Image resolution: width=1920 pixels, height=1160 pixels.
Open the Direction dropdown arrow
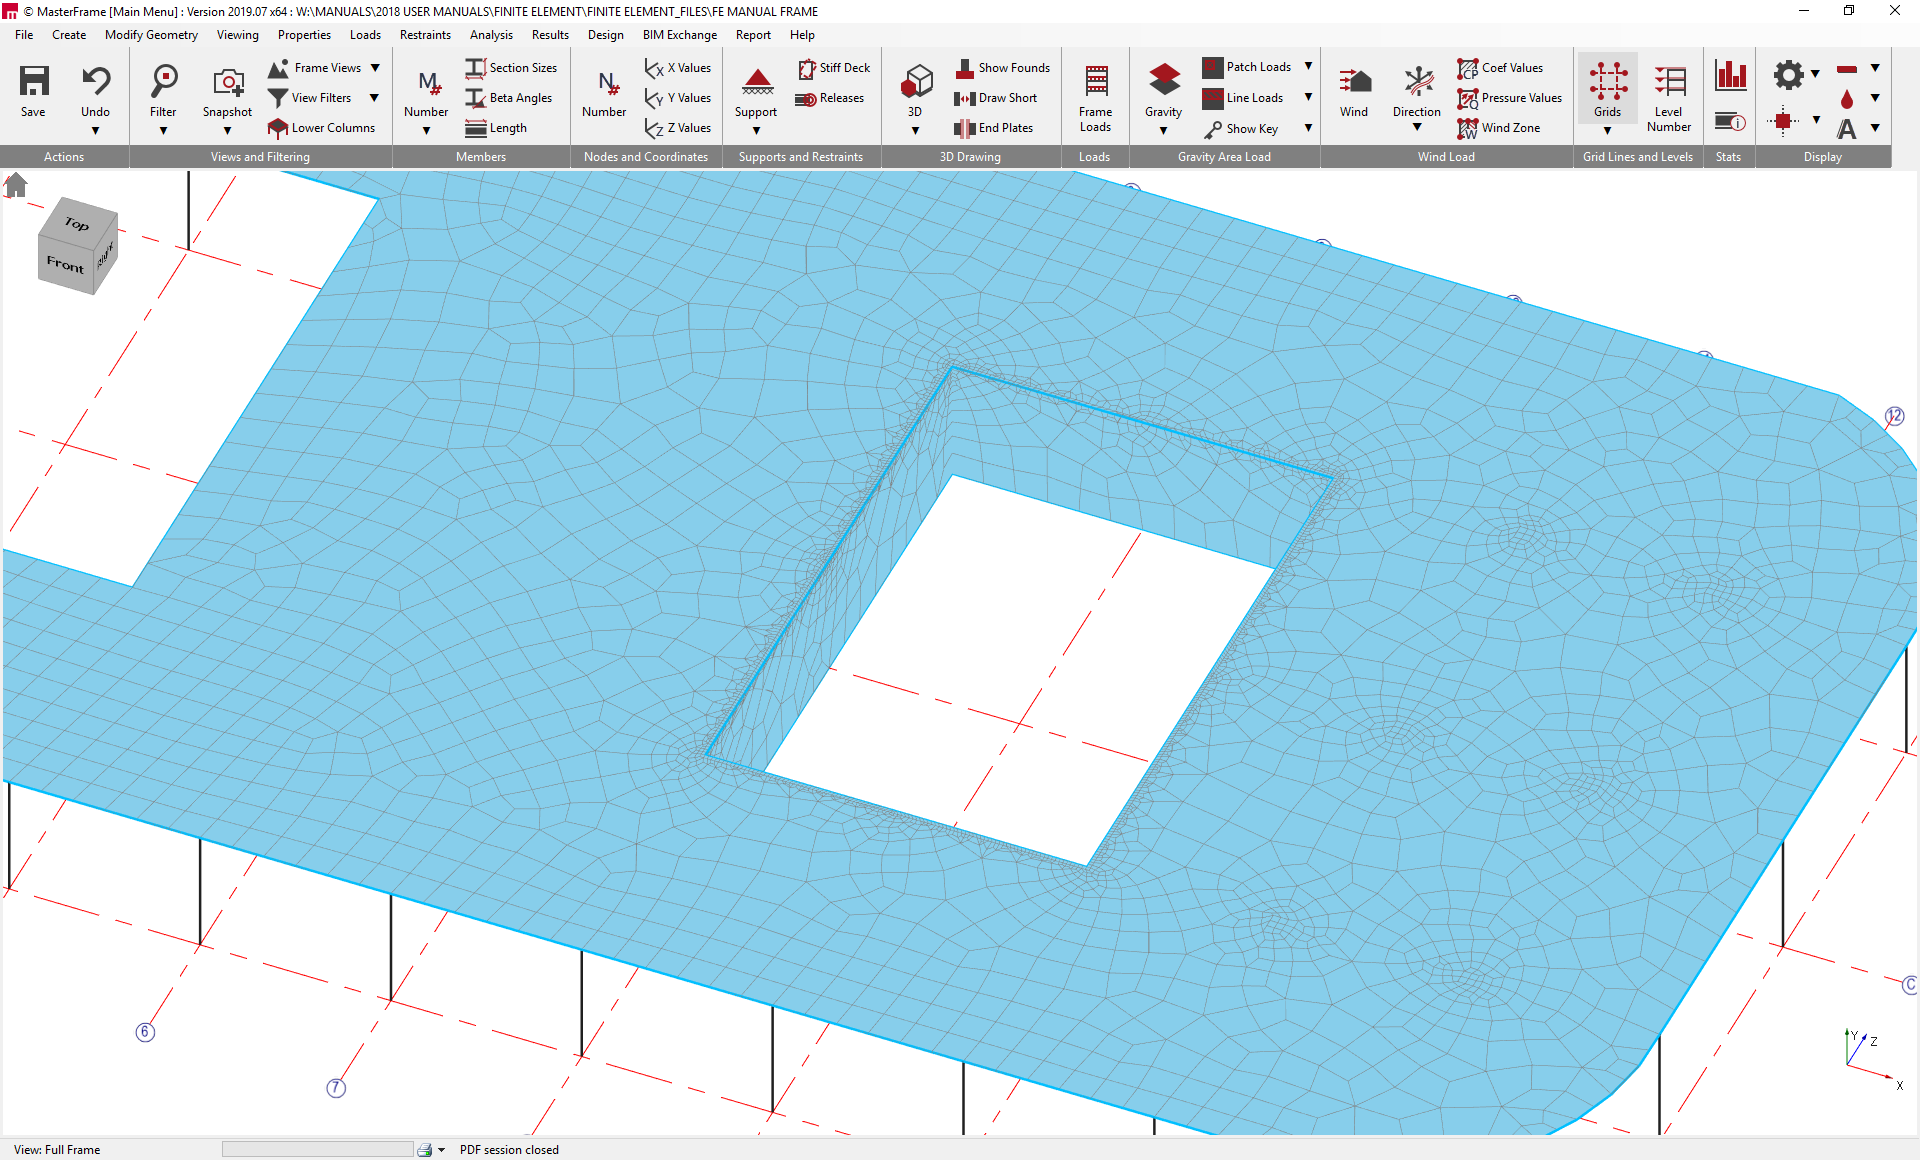(1416, 127)
